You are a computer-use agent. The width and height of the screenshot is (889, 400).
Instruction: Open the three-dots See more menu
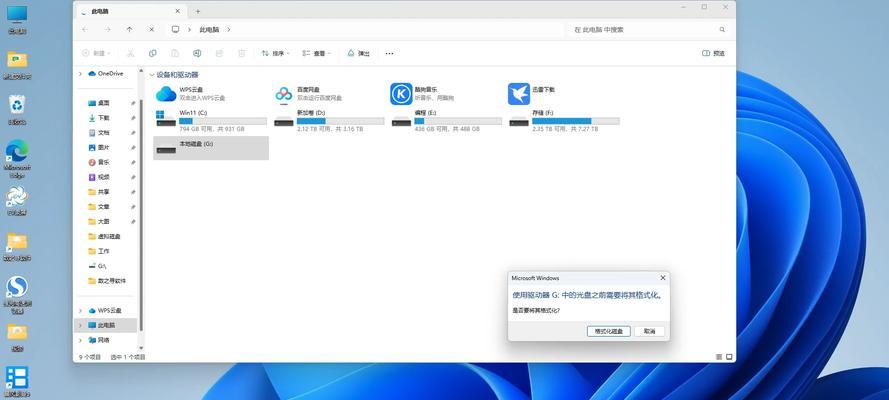[x=389, y=53]
